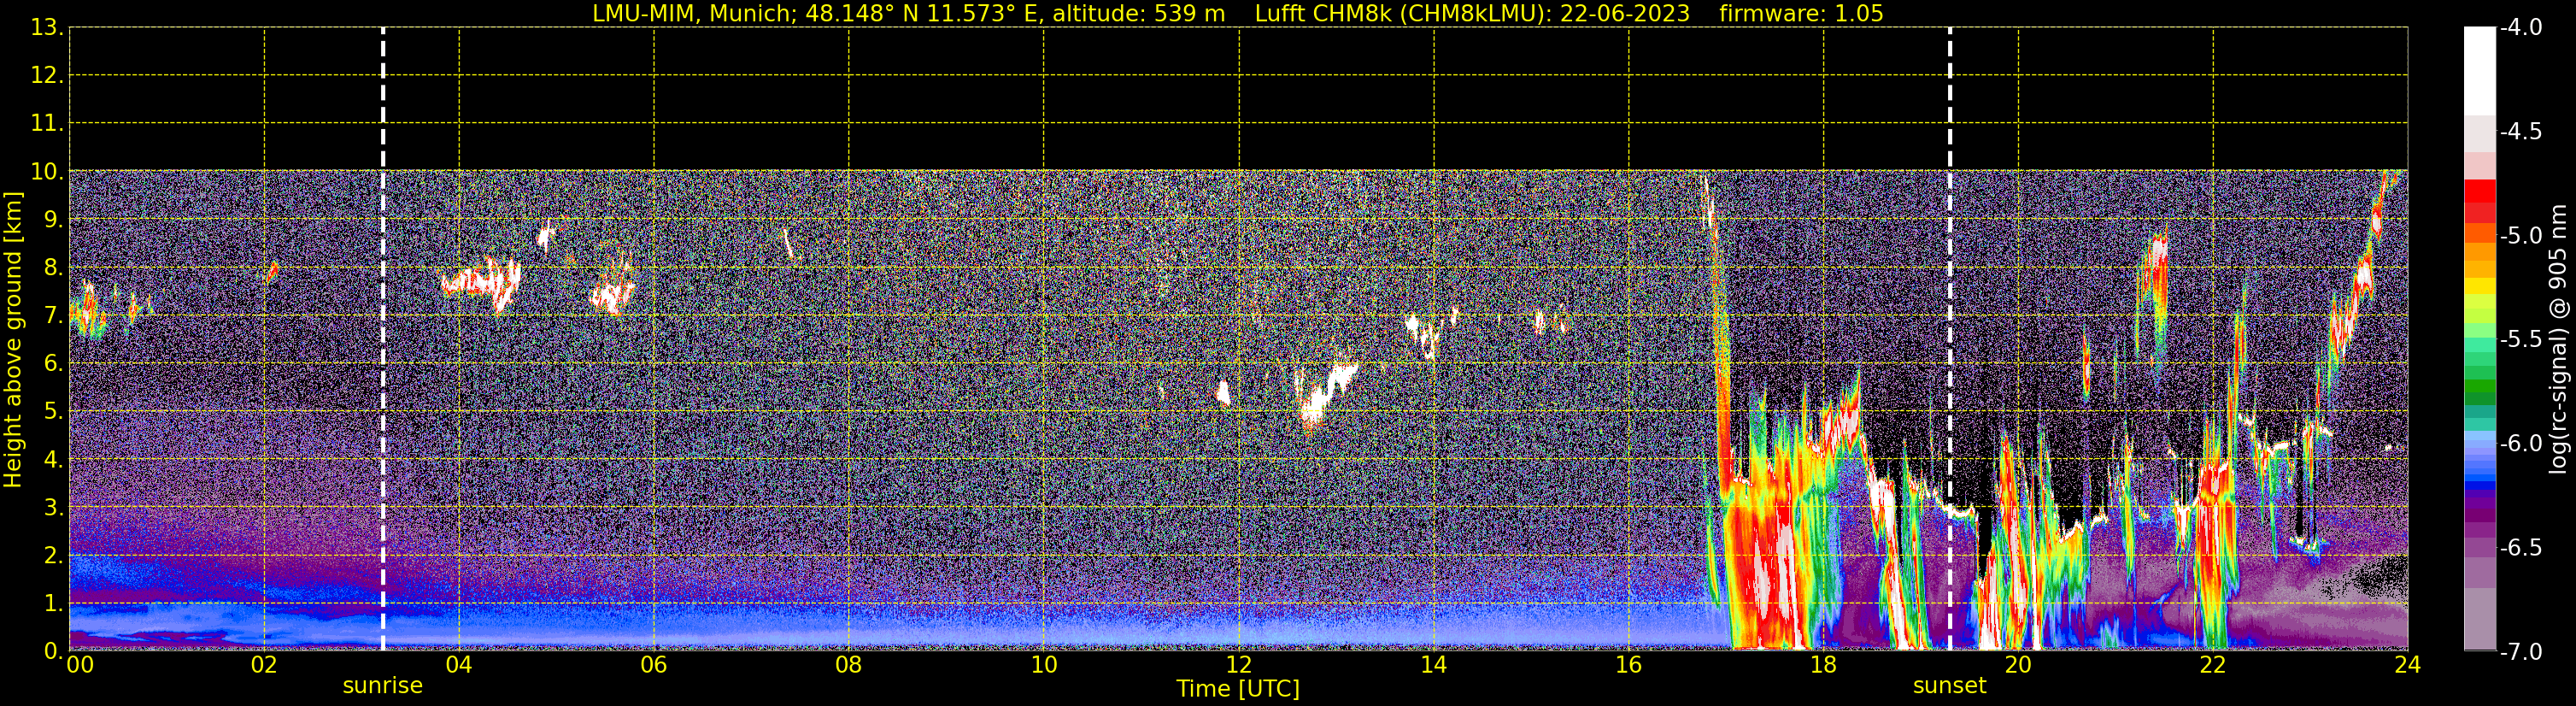Click the '20' time tick label
The width and height of the screenshot is (2576, 706).
click(x=2018, y=665)
